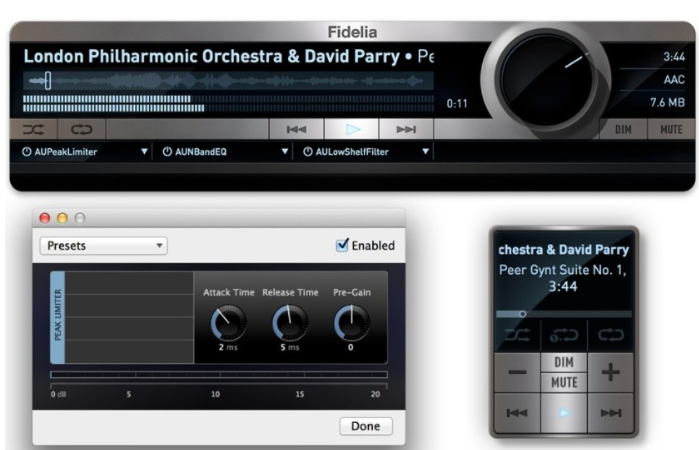
Task: Click the 0:11 elapsed time display
Action: (457, 103)
